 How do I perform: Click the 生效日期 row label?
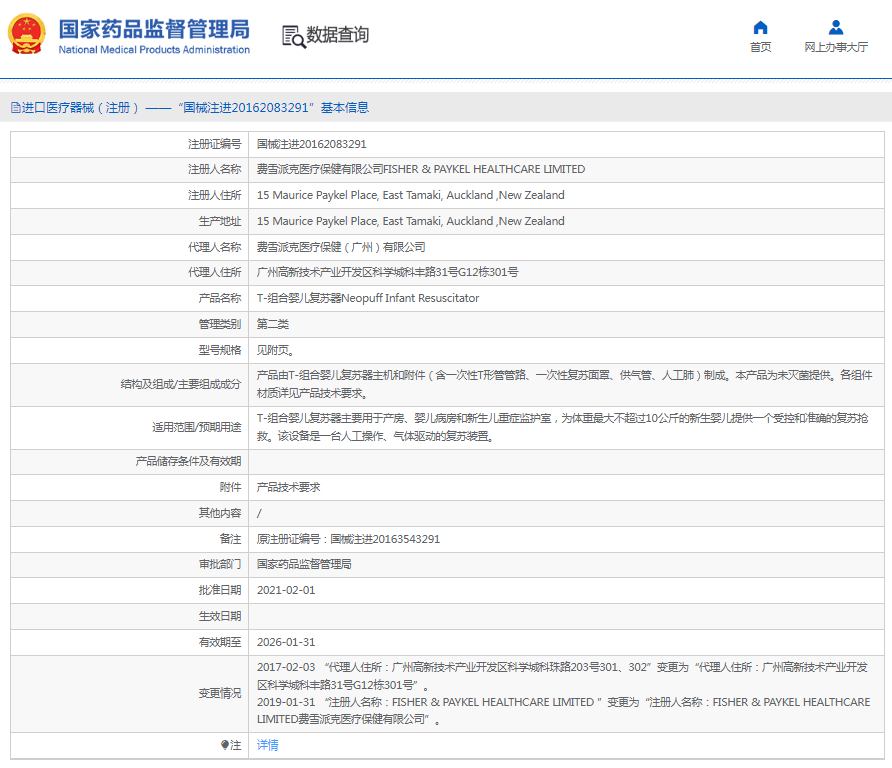click(x=220, y=616)
